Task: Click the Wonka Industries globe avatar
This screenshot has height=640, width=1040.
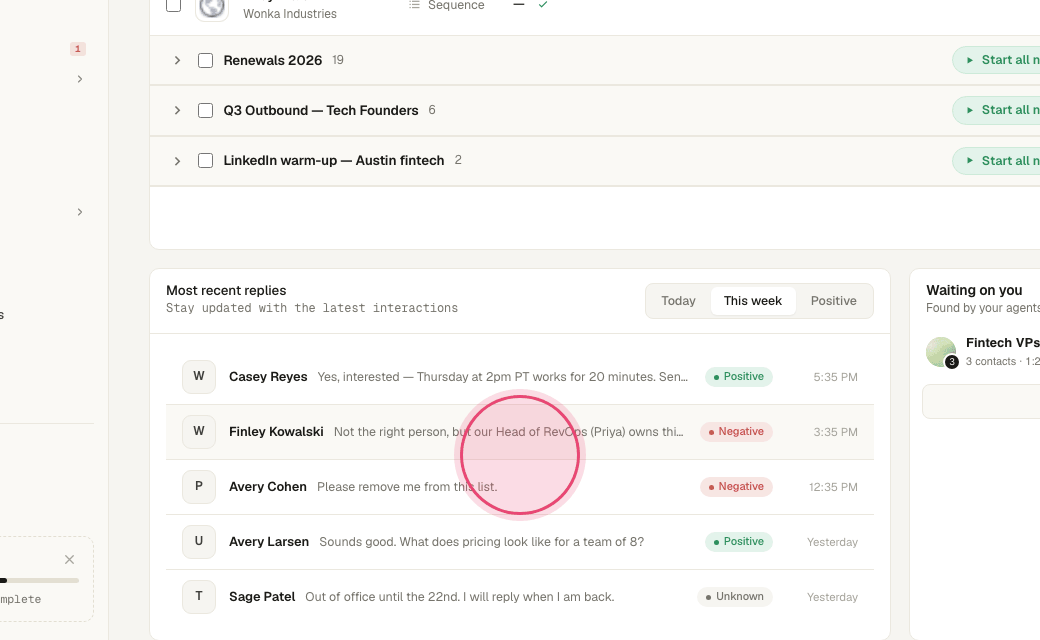Action: (212, 7)
